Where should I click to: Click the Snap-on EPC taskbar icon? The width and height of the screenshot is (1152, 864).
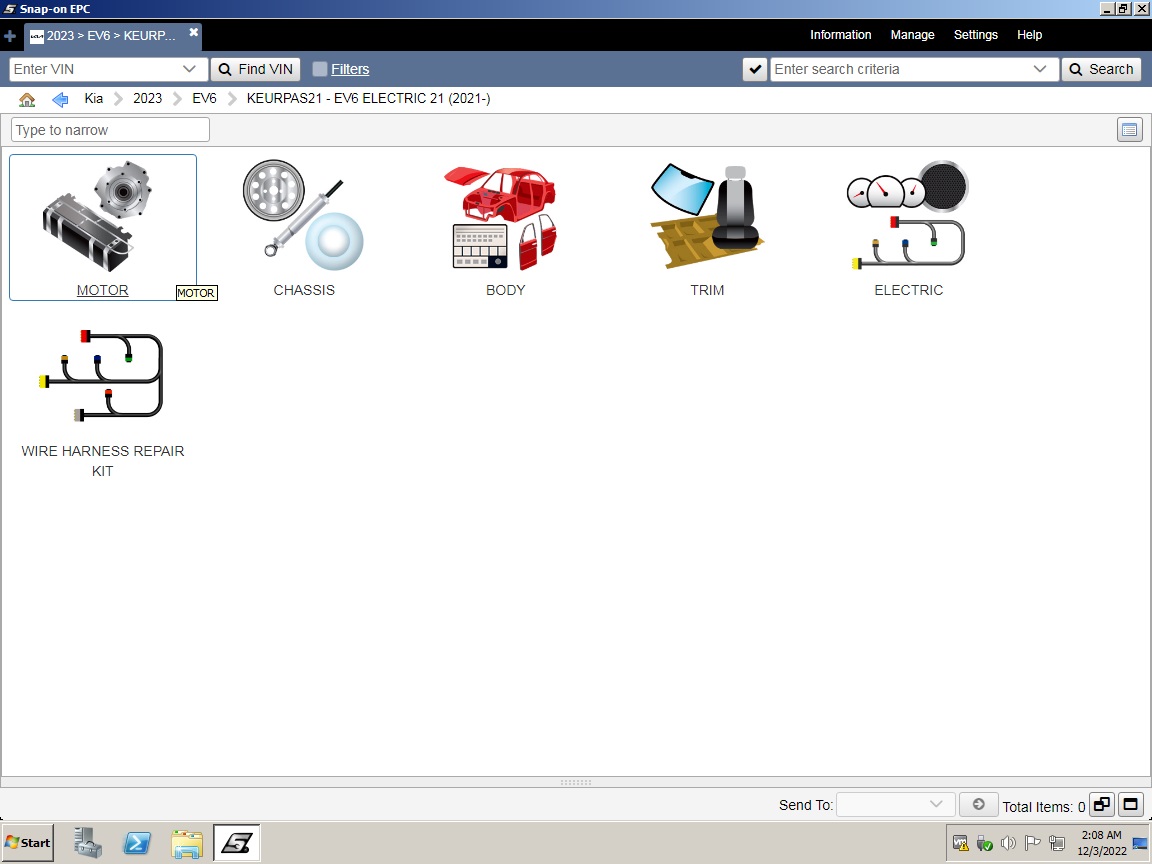(237, 843)
